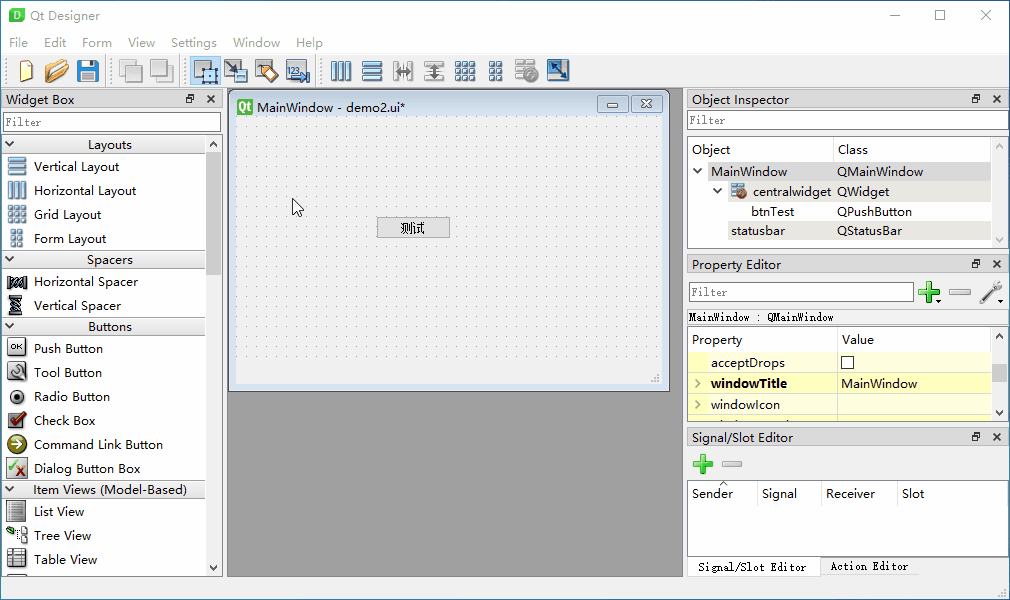
Task: Toggle the acceptDrops checkbox
Action: point(848,363)
